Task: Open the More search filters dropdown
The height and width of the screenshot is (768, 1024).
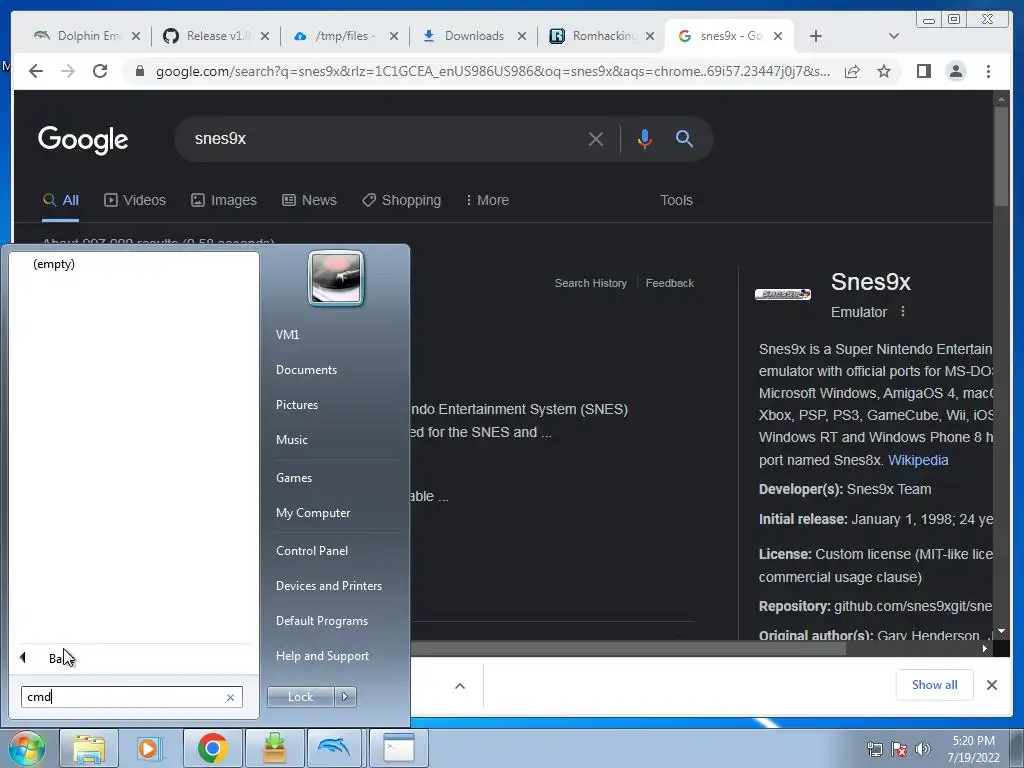Action: (487, 200)
